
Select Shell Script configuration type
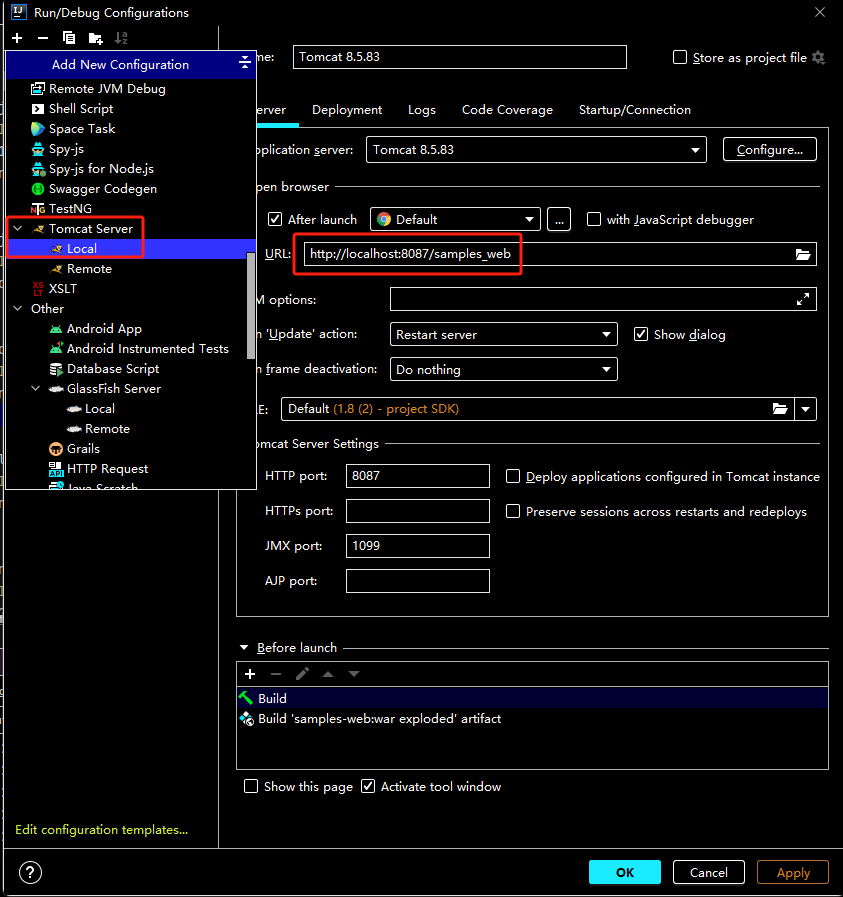pyautogui.click(x=81, y=109)
